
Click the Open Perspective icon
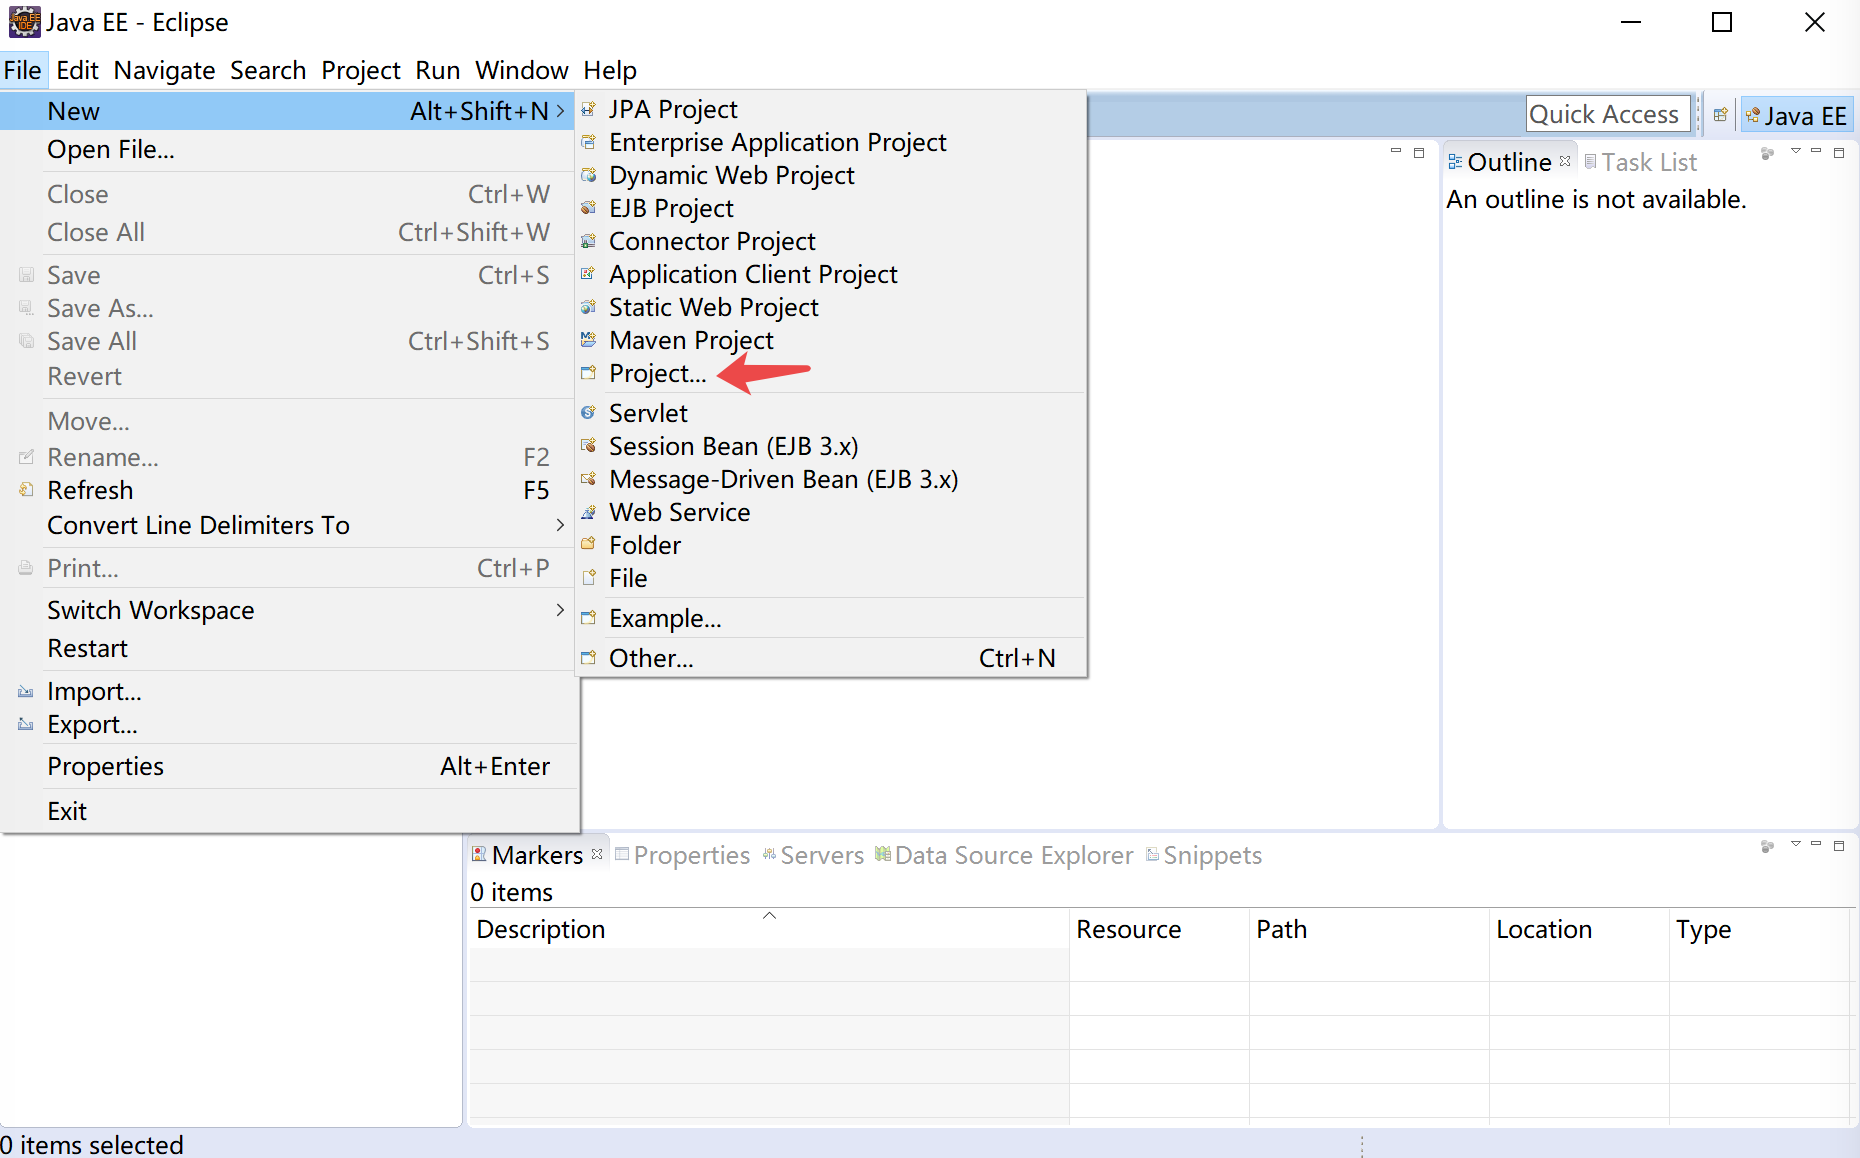pyautogui.click(x=1719, y=114)
